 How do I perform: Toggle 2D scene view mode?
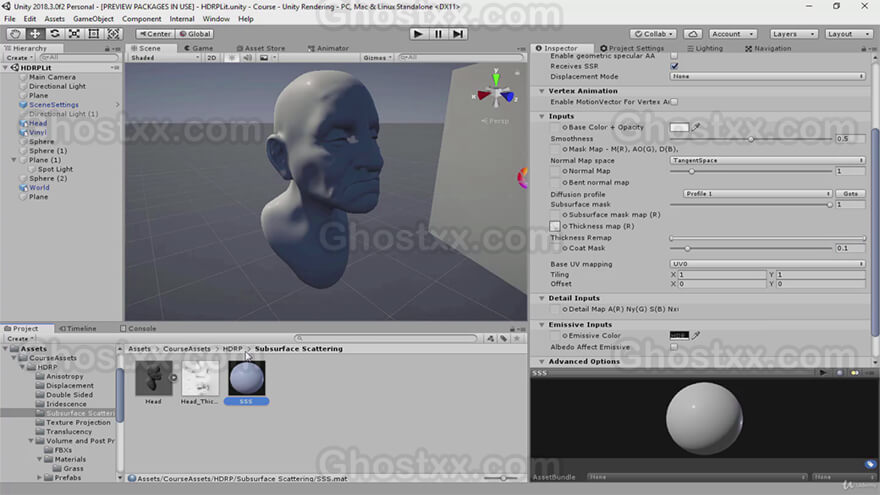212,58
